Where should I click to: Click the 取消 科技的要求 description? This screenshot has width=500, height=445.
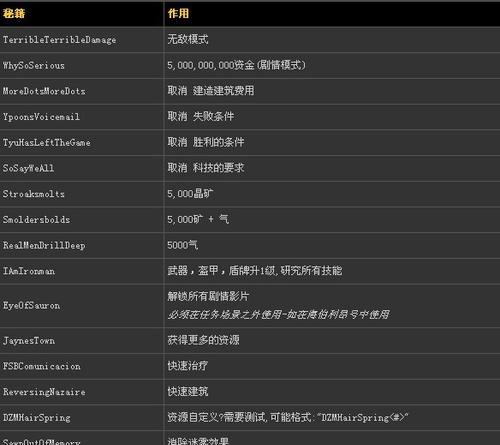click(x=206, y=168)
